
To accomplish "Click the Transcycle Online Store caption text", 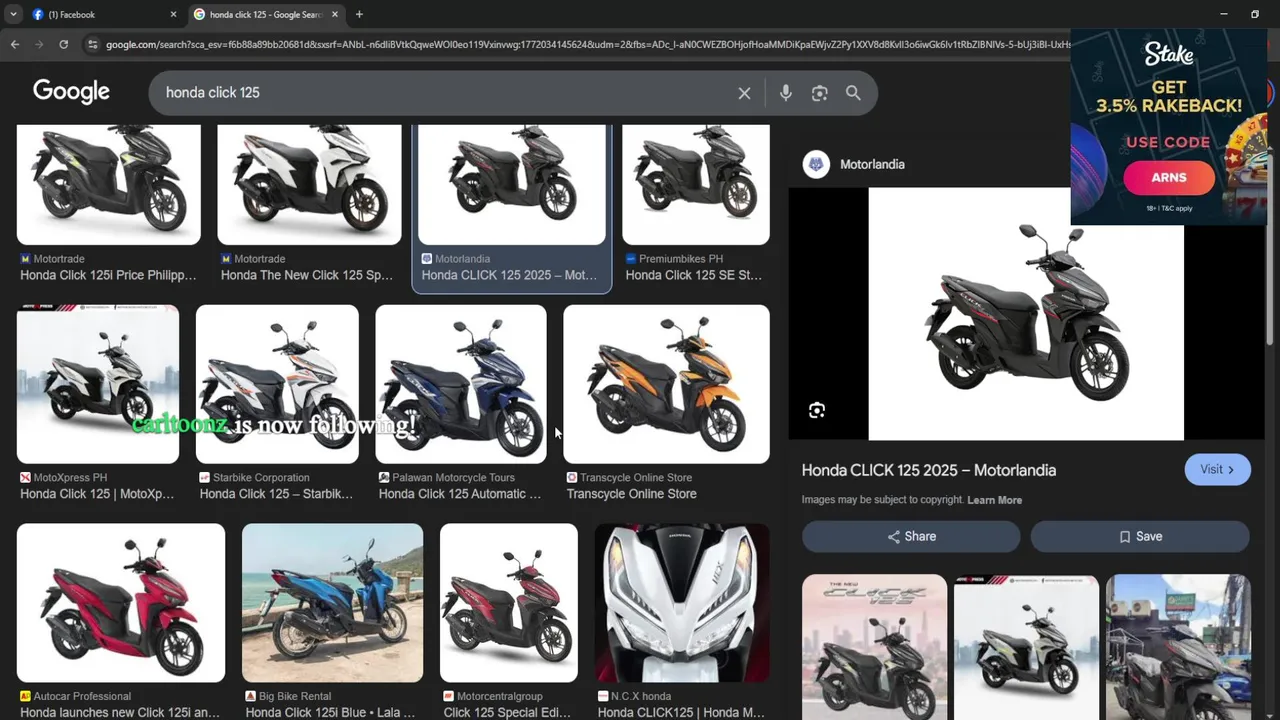I will pos(632,494).
